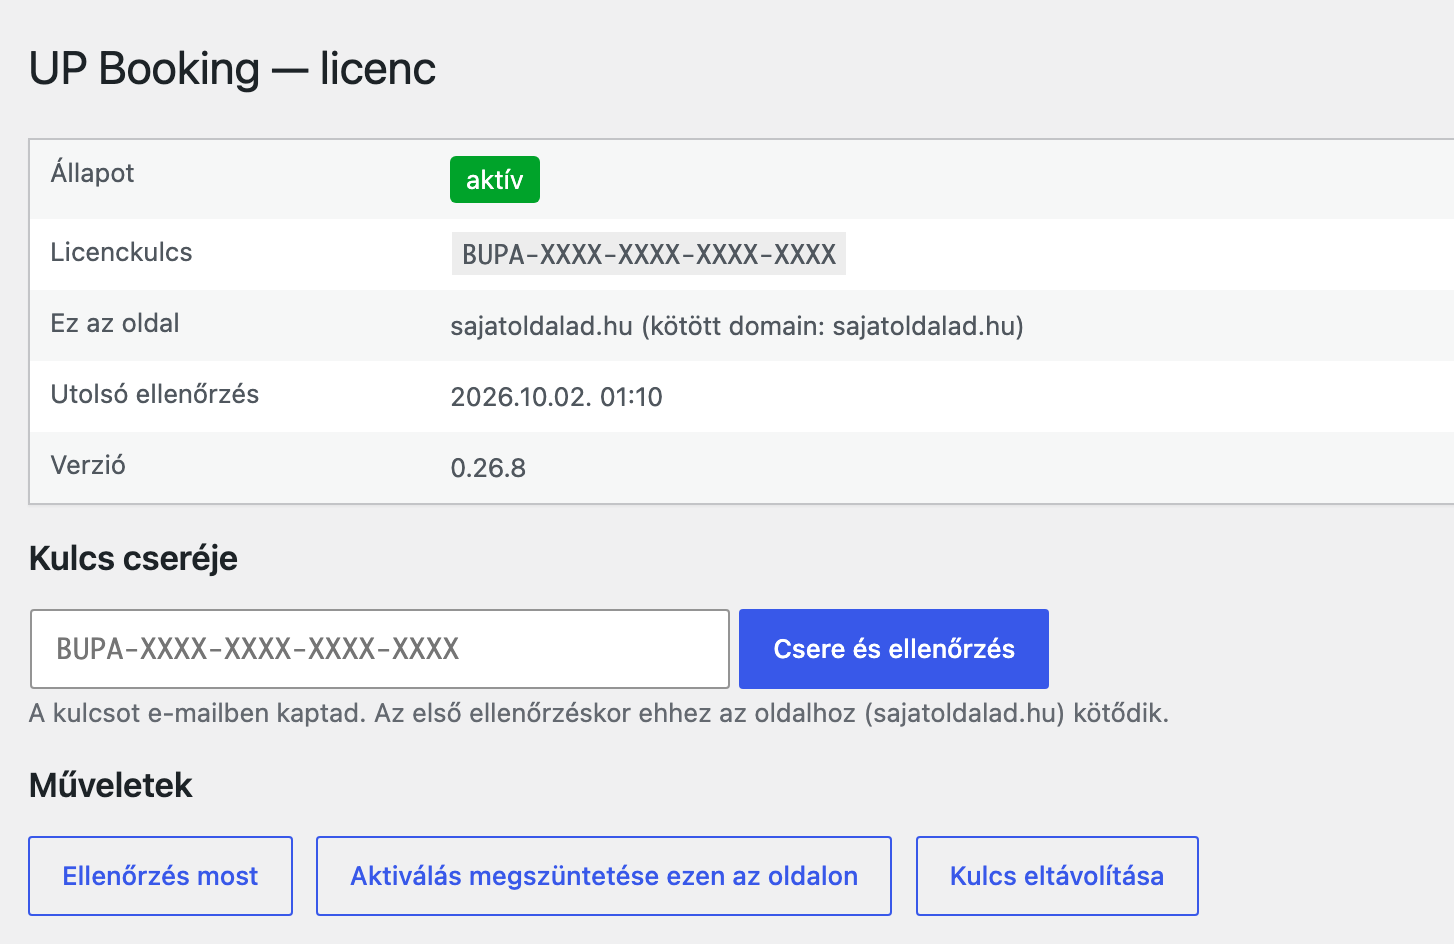Click the Állapot row label

(x=92, y=173)
